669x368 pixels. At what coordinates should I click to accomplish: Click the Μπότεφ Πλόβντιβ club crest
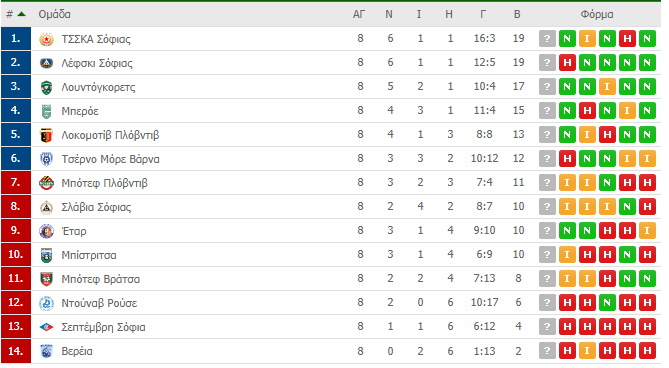pos(46,183)
